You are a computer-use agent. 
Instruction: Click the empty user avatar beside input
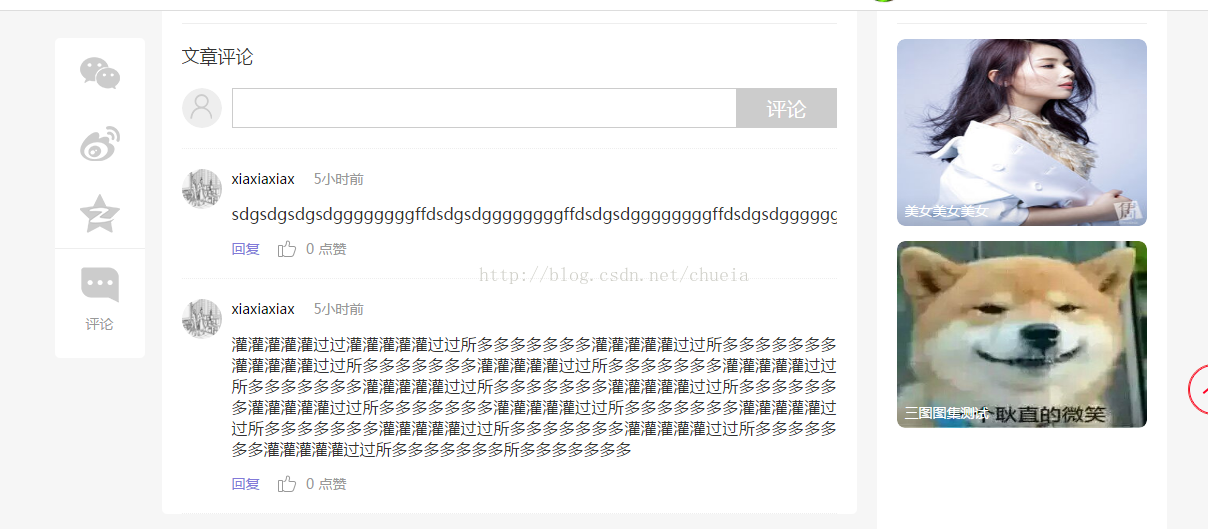click(202, 108)
